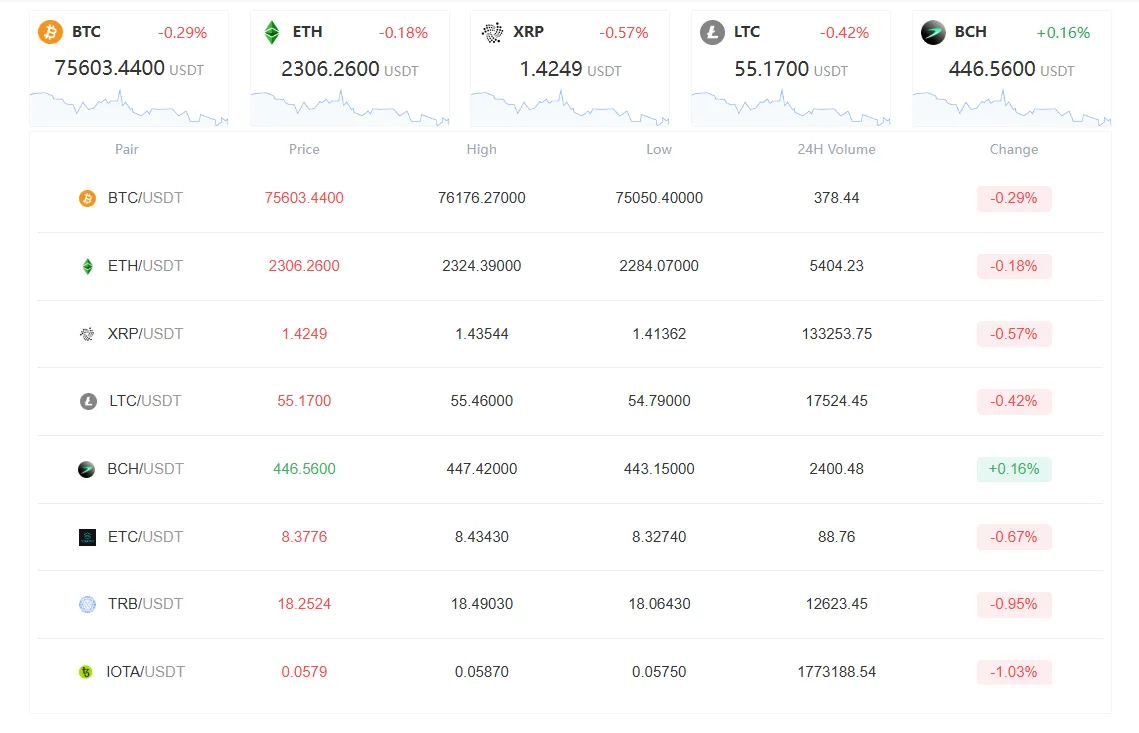Viewport: 1139px width, 733px height.
Task: Click the table price 55.1700 in LTC/USDT row
Action: pos(304,400)
